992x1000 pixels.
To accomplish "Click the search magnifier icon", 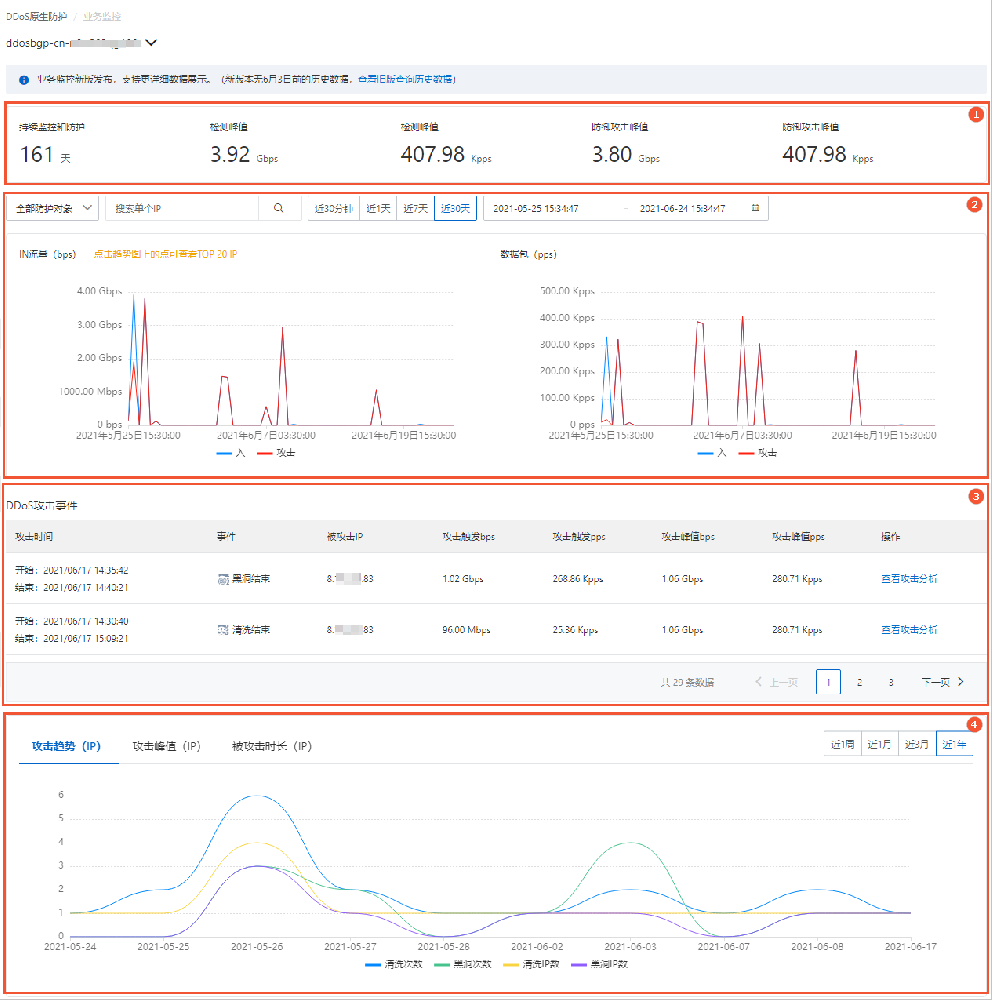I will point(279,208).
